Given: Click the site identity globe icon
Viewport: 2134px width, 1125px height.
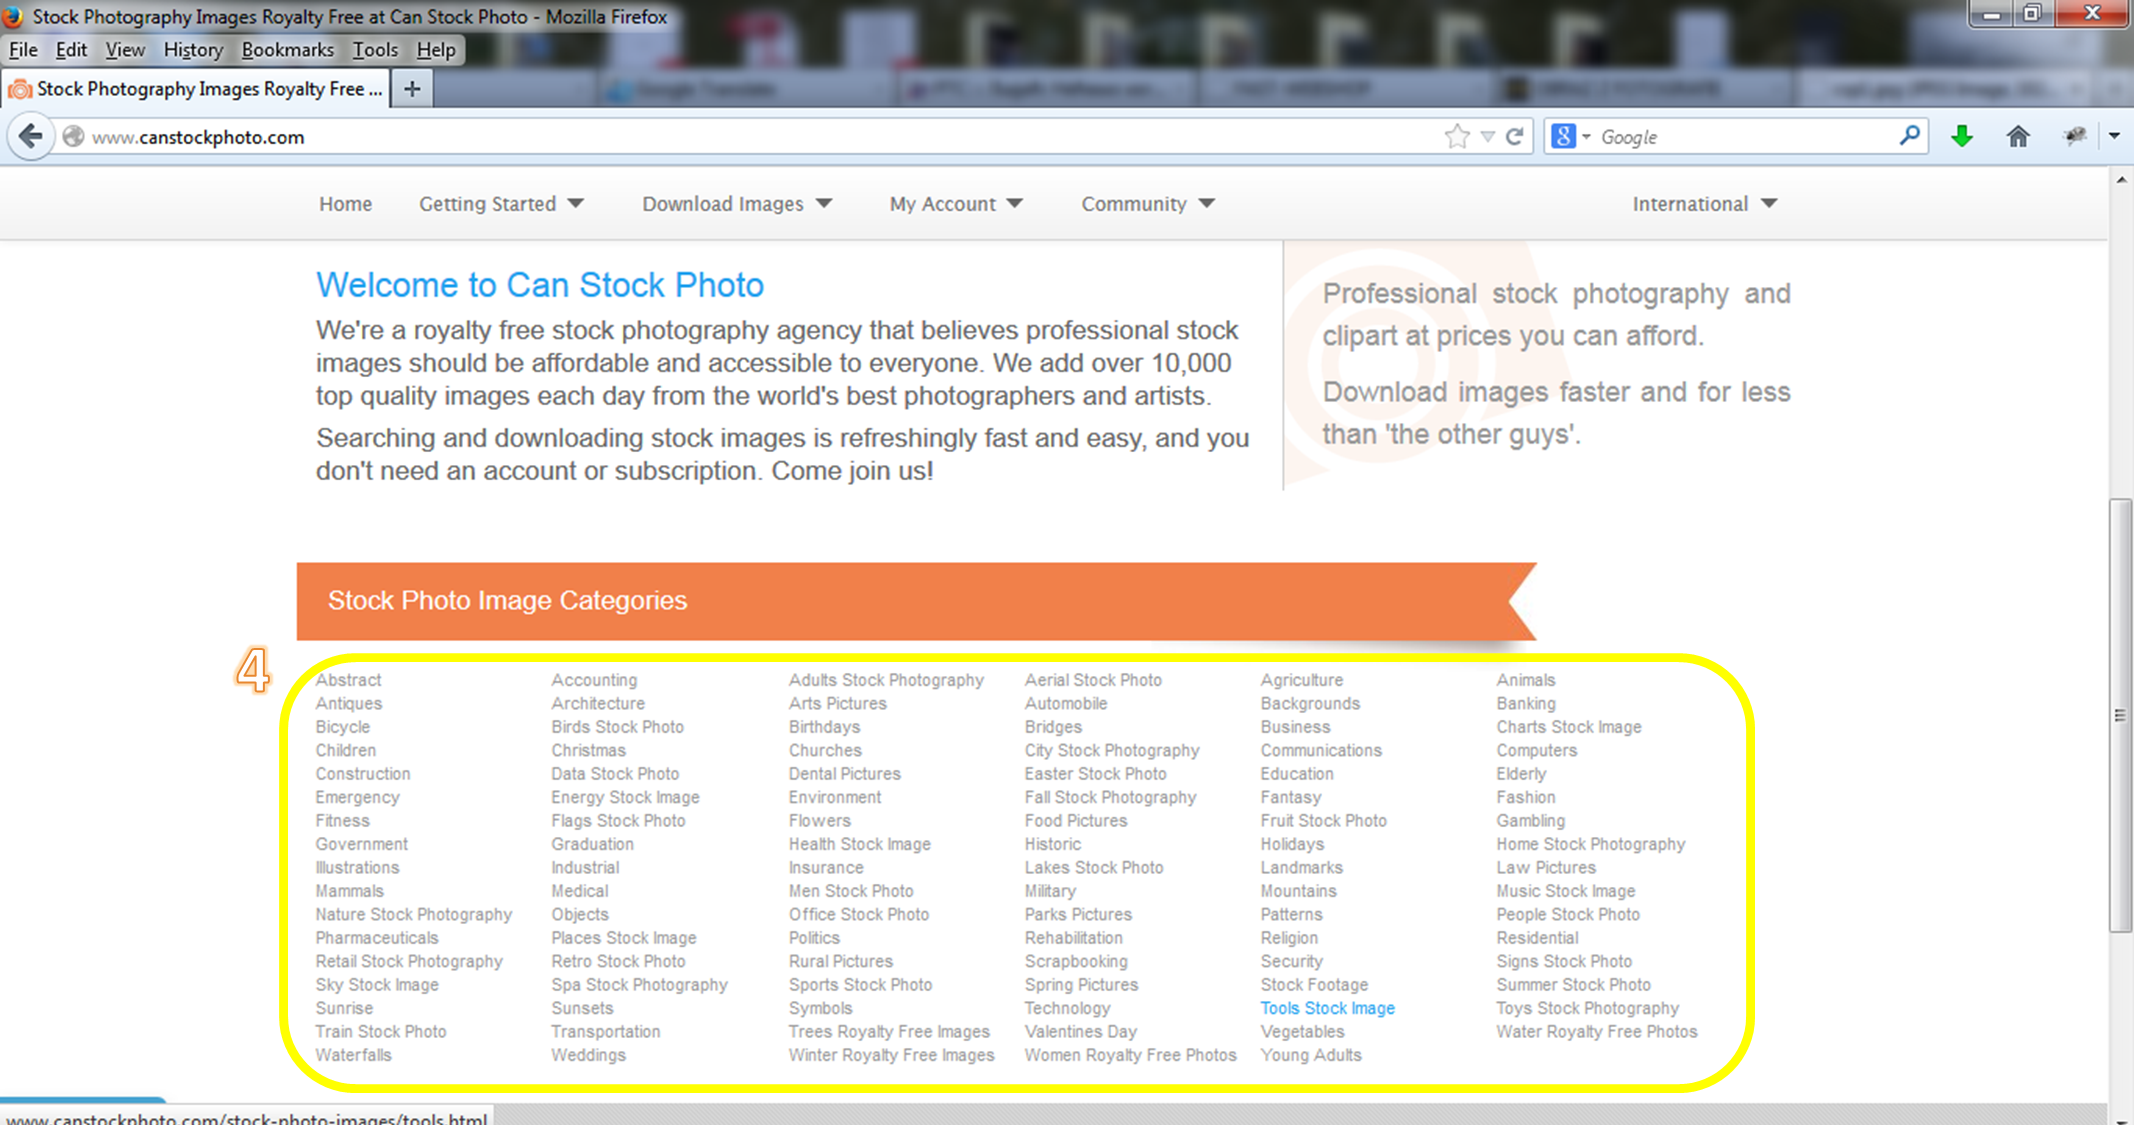Looking at the screenshot, I should click(73, 137).
